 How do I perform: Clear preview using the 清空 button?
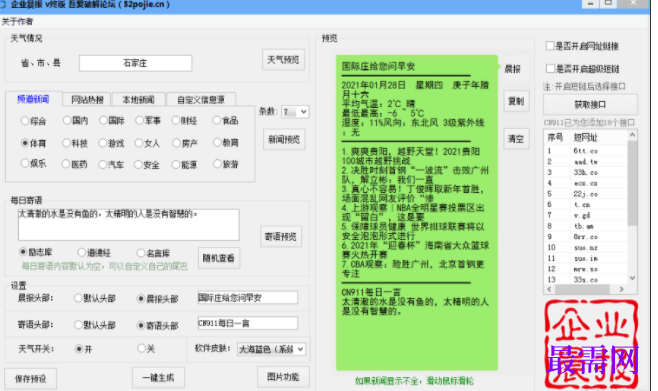[x=516, y=139]
